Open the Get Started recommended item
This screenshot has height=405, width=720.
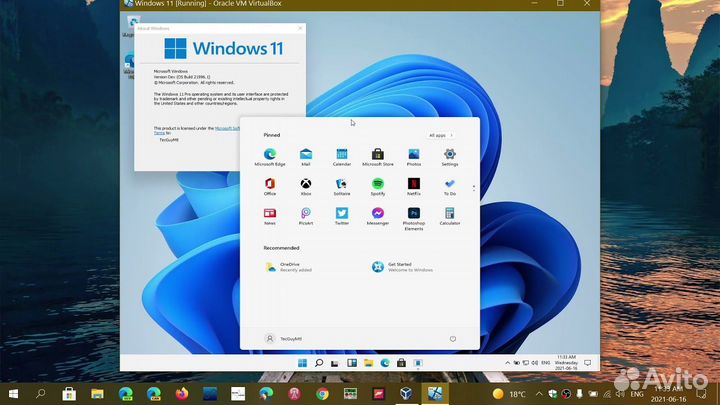pyautogui.click(x=403, y=267)
